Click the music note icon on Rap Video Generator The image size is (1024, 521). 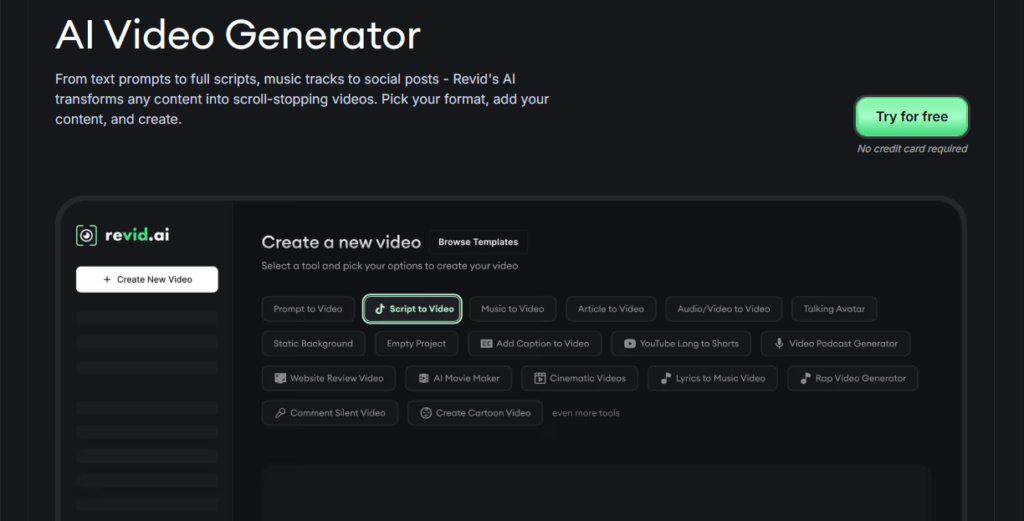pyautogui.click(x=805, y=378)
